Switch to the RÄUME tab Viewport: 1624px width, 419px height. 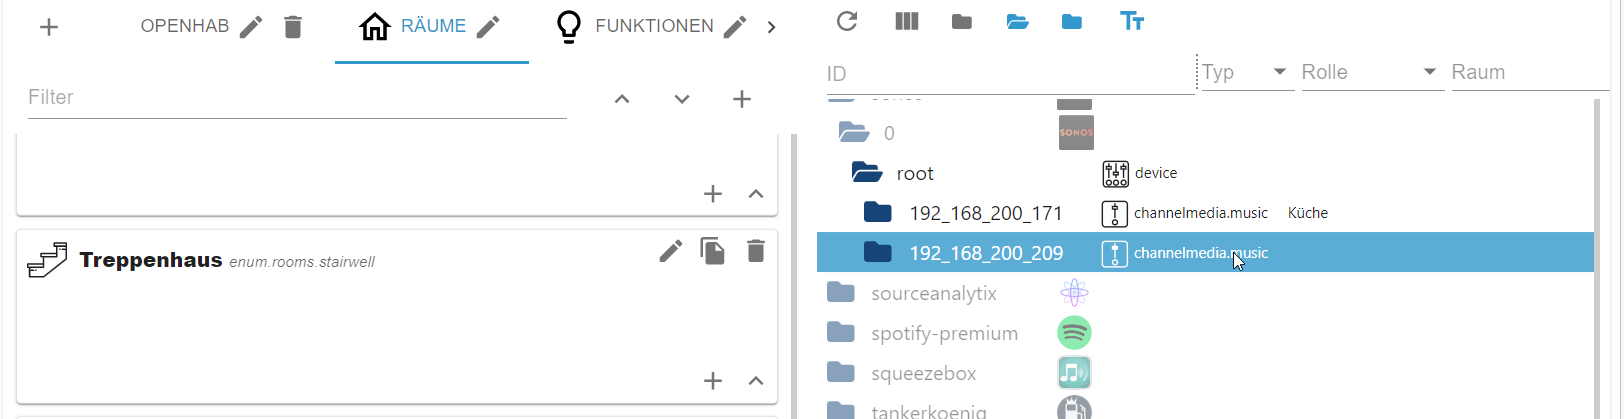432,27
